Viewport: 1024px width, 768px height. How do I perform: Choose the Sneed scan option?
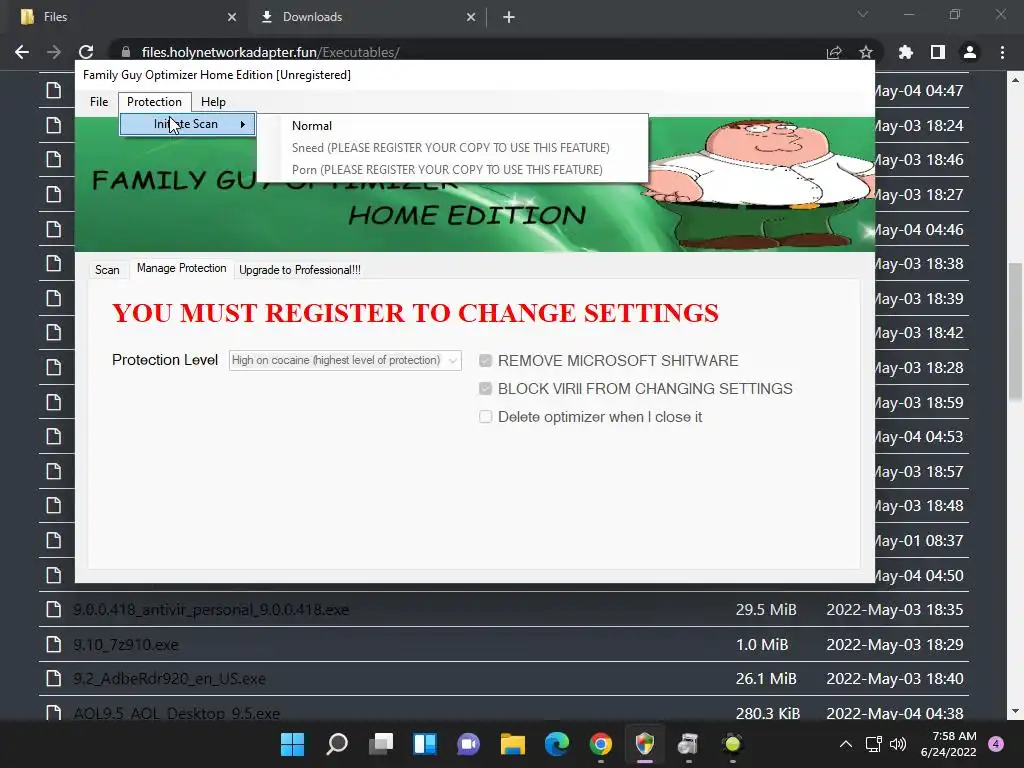(x=451, y=148)
